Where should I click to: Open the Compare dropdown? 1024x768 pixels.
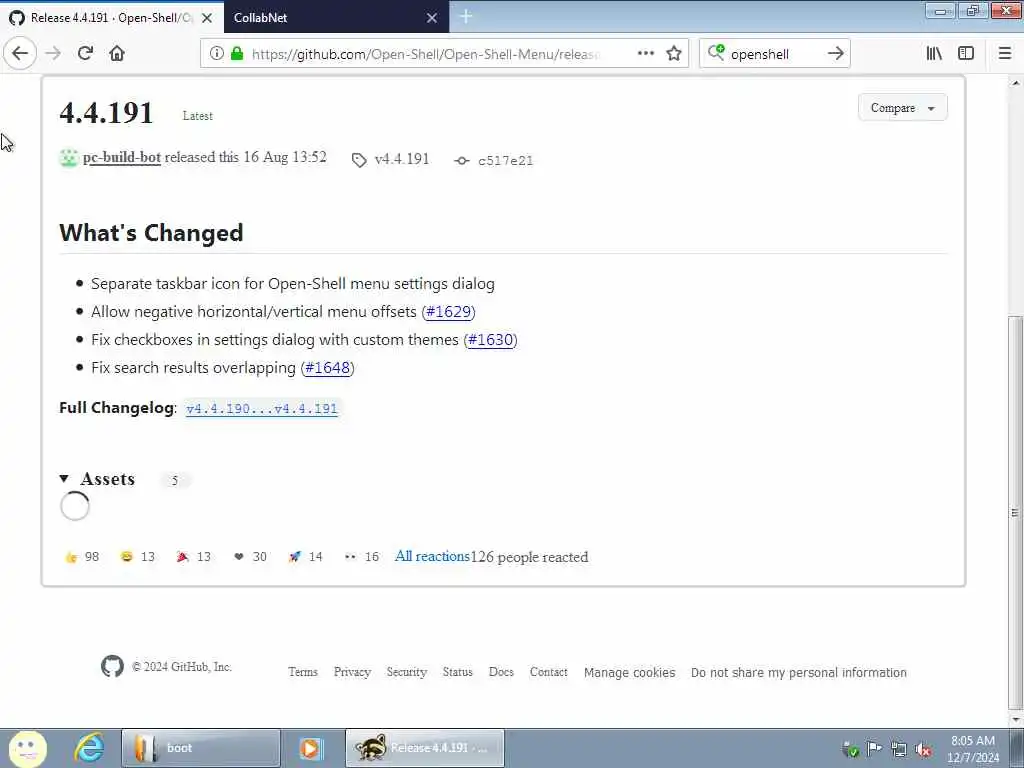click(903, 108)
